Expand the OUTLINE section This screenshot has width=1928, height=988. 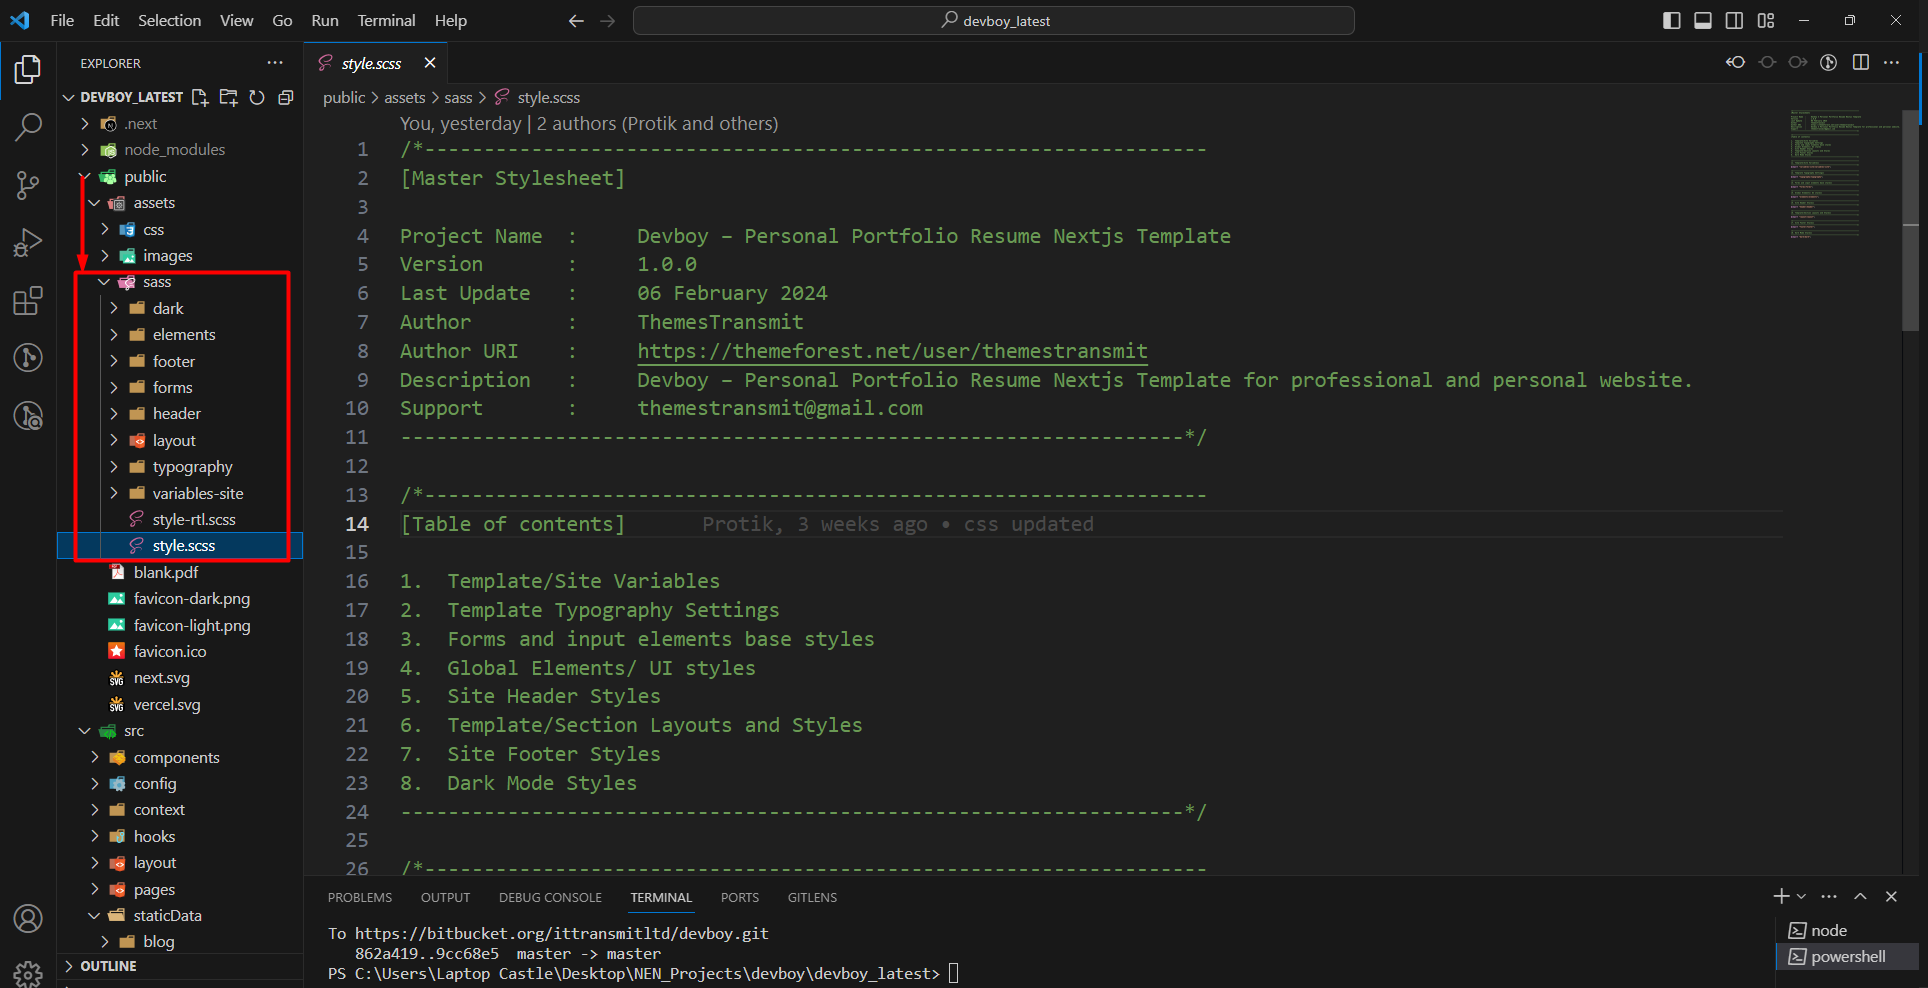tap(108, 966)
